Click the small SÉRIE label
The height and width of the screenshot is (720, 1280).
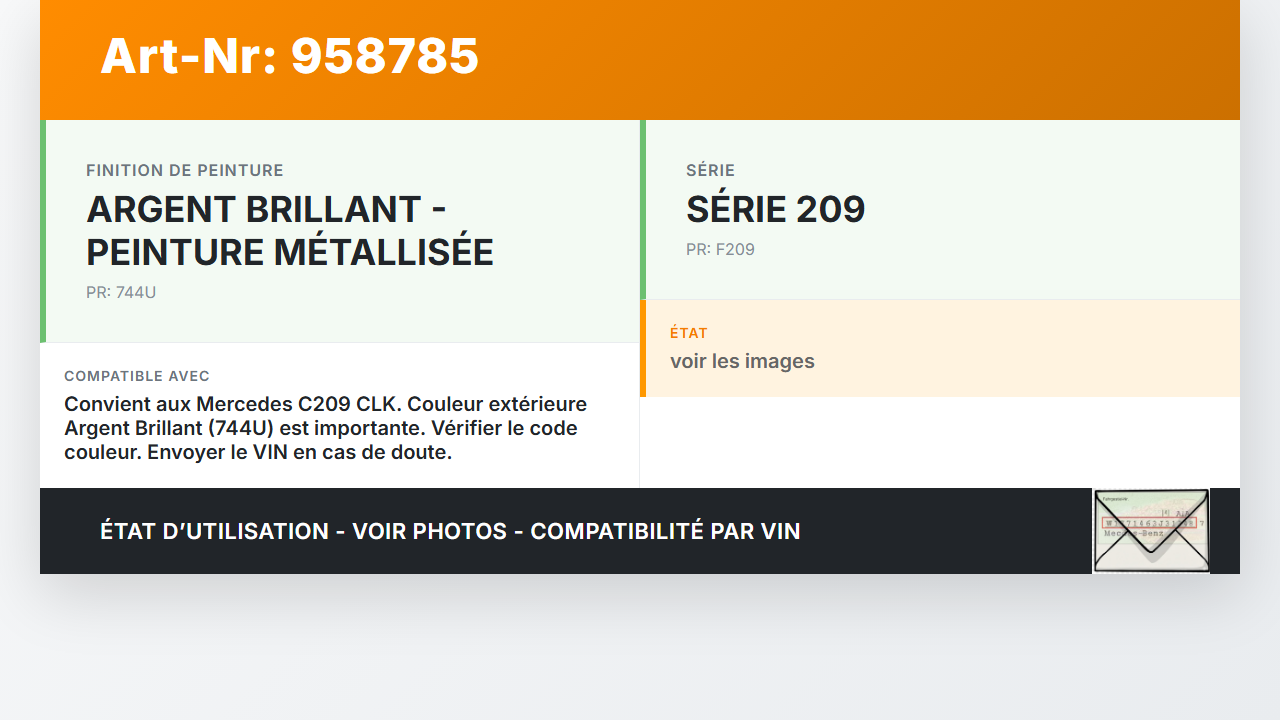[710, 171]
